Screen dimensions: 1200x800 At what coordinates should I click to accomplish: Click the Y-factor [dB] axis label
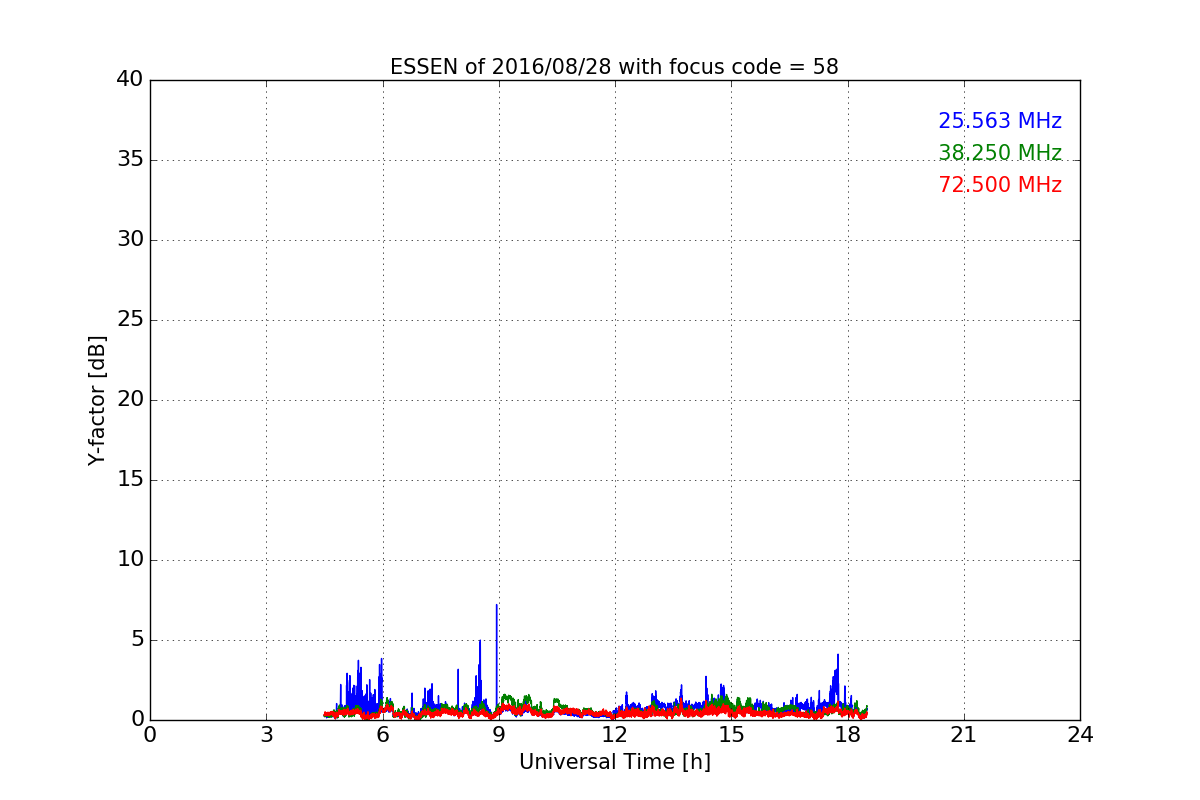pos(97,400)
